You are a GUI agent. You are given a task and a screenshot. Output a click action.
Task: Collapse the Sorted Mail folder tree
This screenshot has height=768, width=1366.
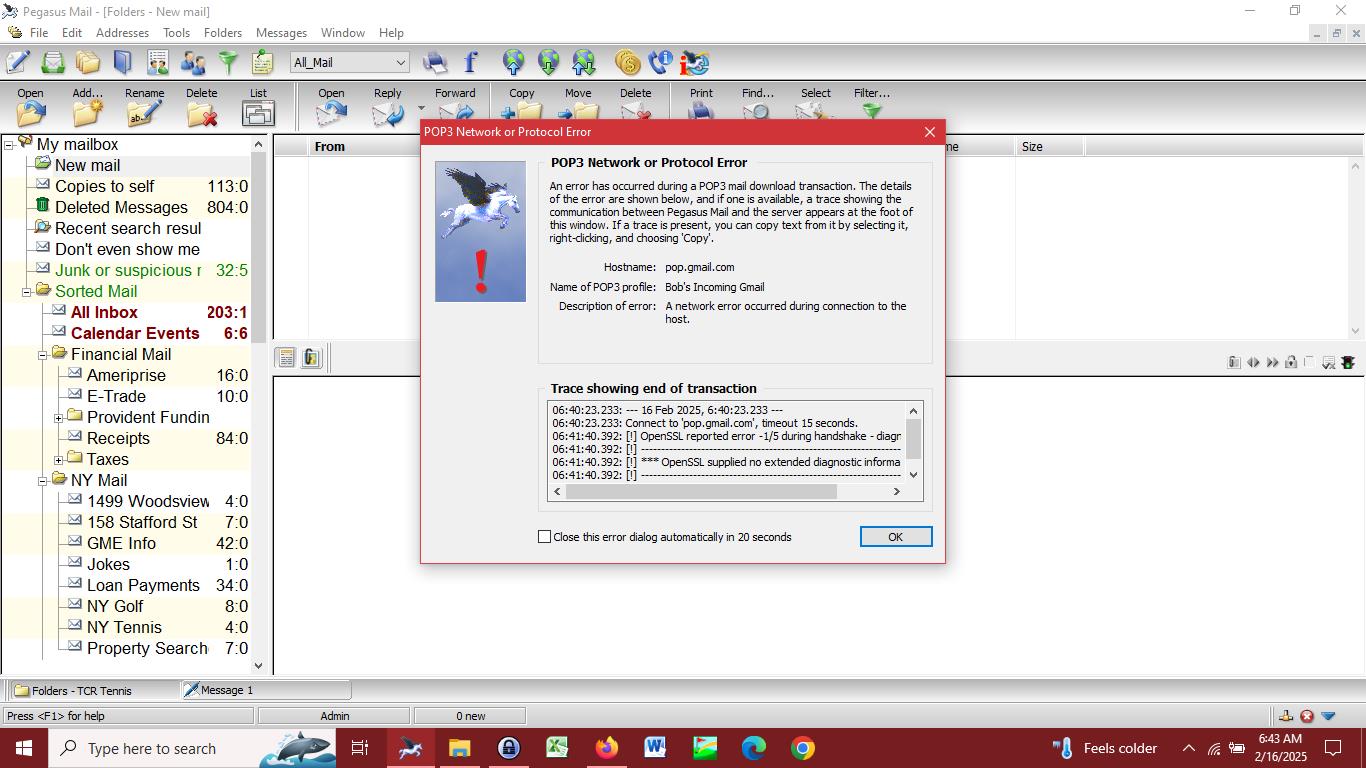click(x=27, y=292)
